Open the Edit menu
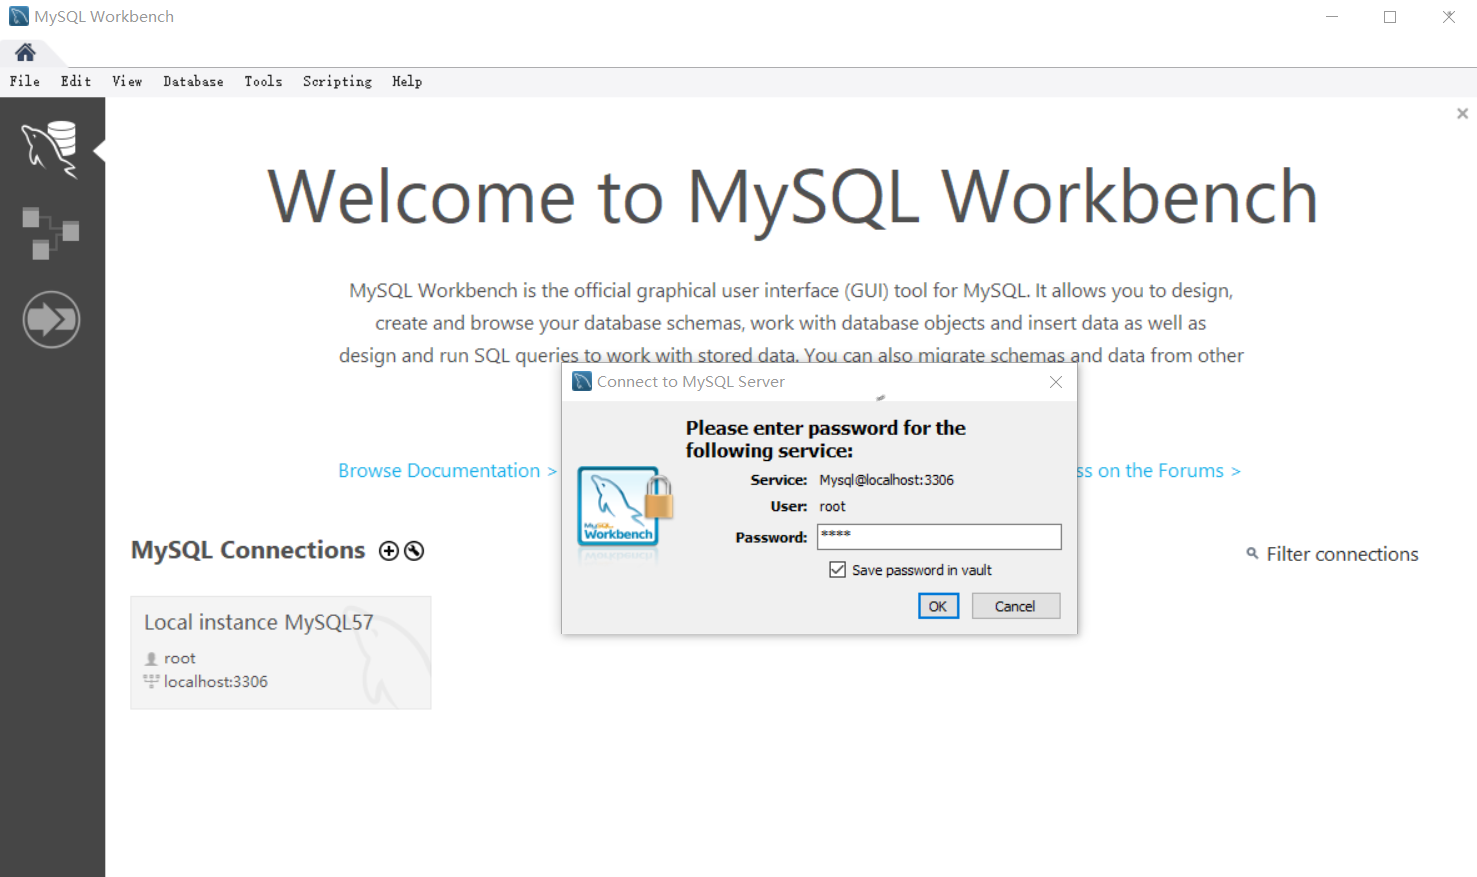This screenshot has height=877, width=1477. [x=76, y=82]
